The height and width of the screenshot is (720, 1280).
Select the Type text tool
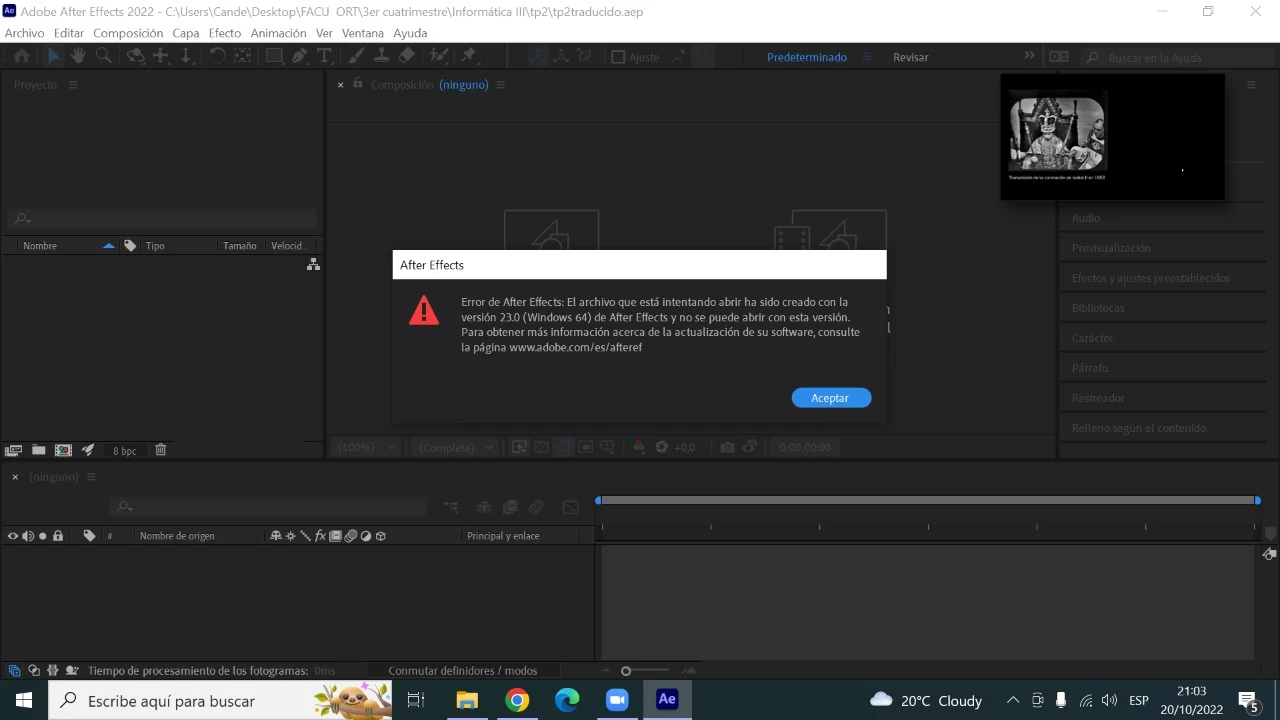[x=324, y=56]
